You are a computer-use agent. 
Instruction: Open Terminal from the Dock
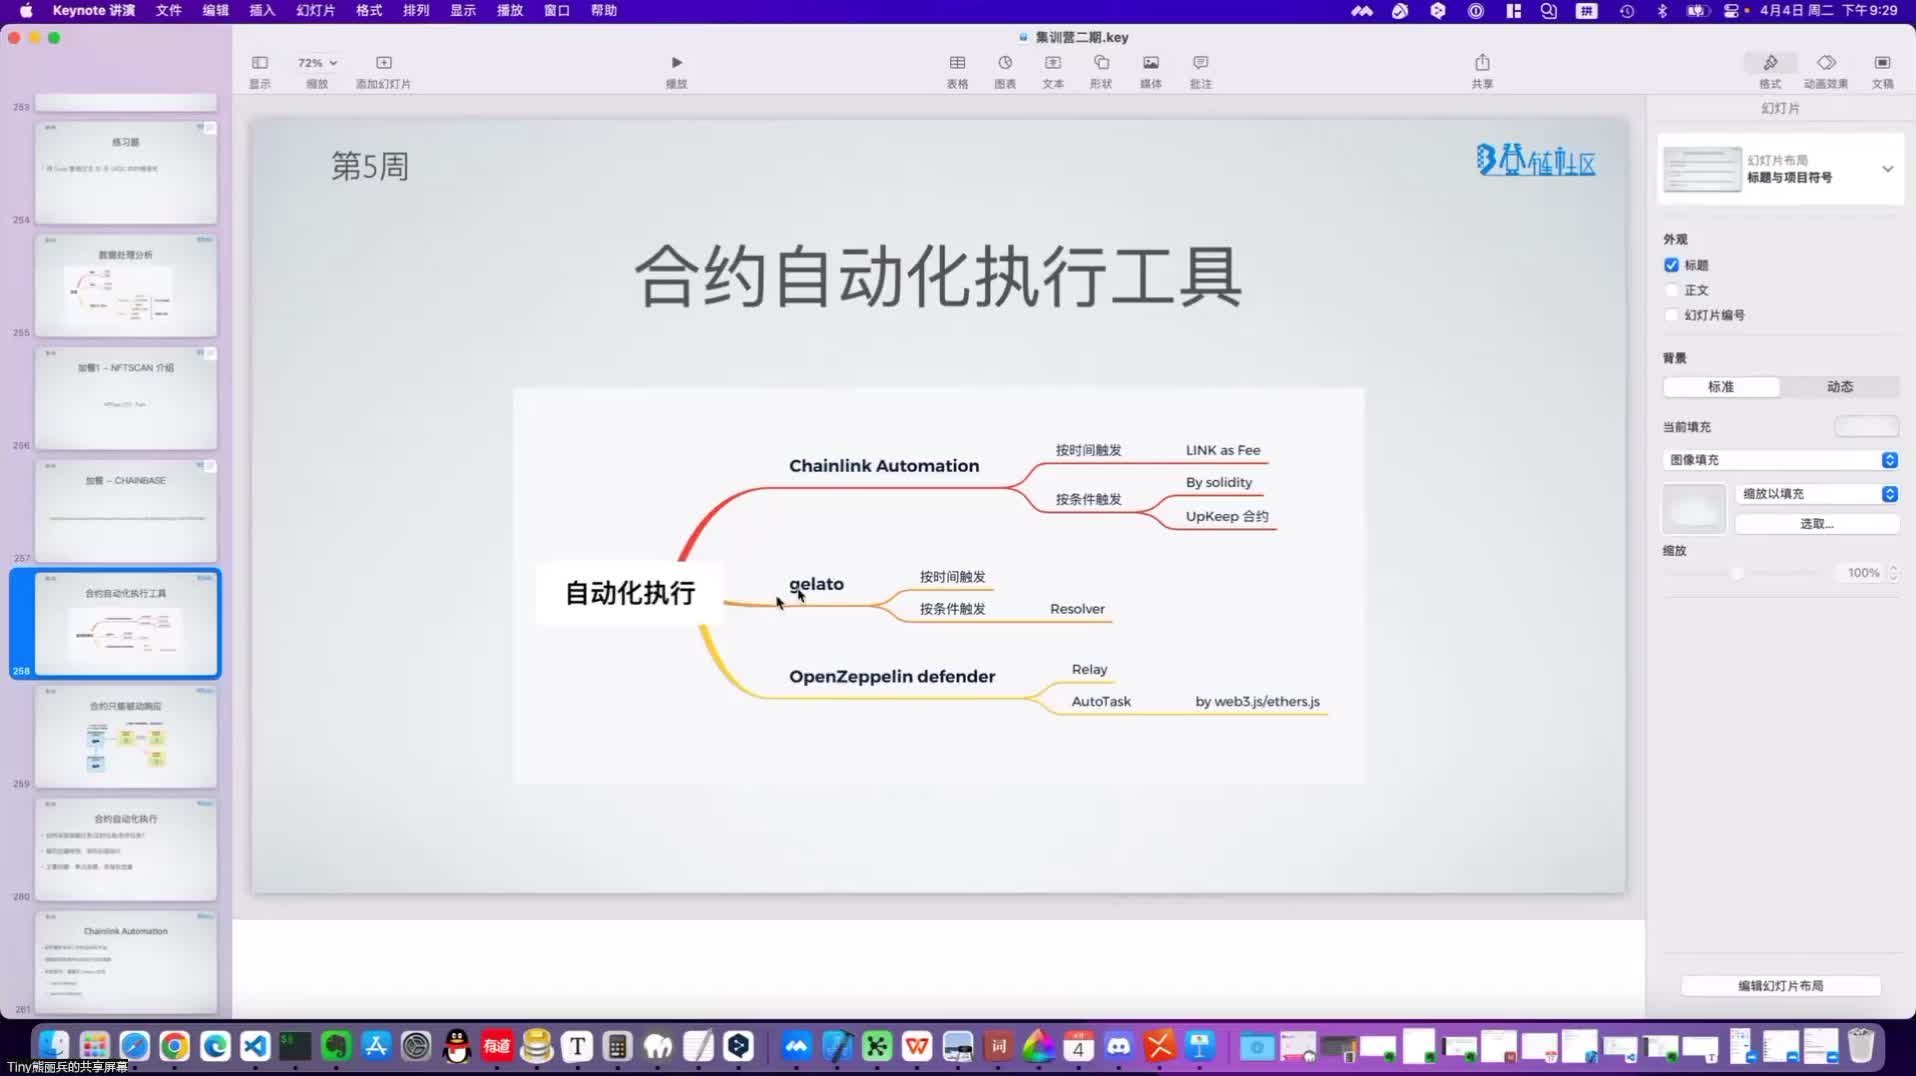click(295, 1047)
